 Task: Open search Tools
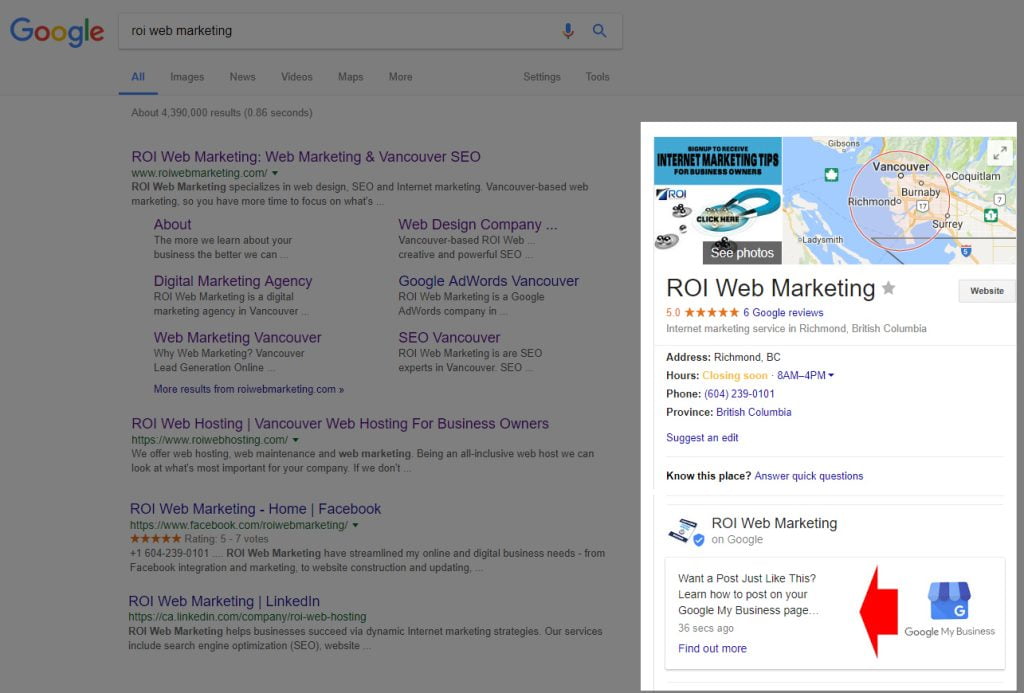598,76
